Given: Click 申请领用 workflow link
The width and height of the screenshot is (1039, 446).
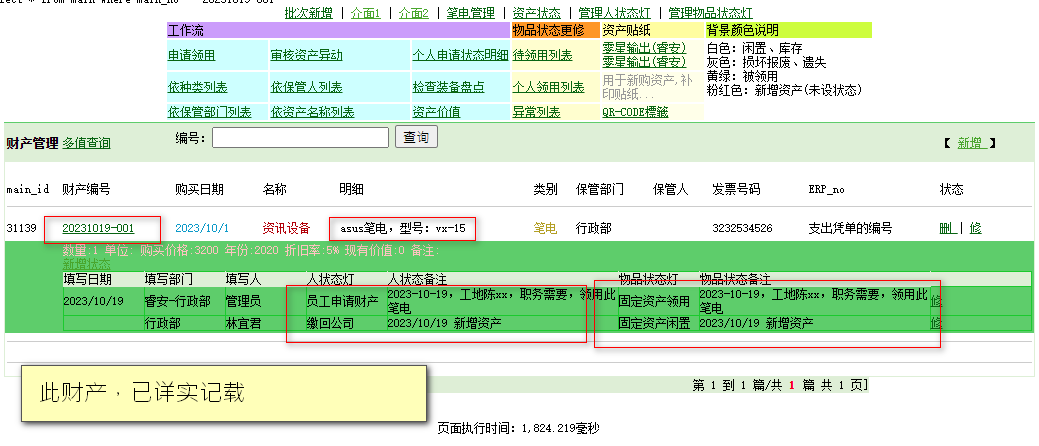Looking at the screenshot, I should (191, 56).
